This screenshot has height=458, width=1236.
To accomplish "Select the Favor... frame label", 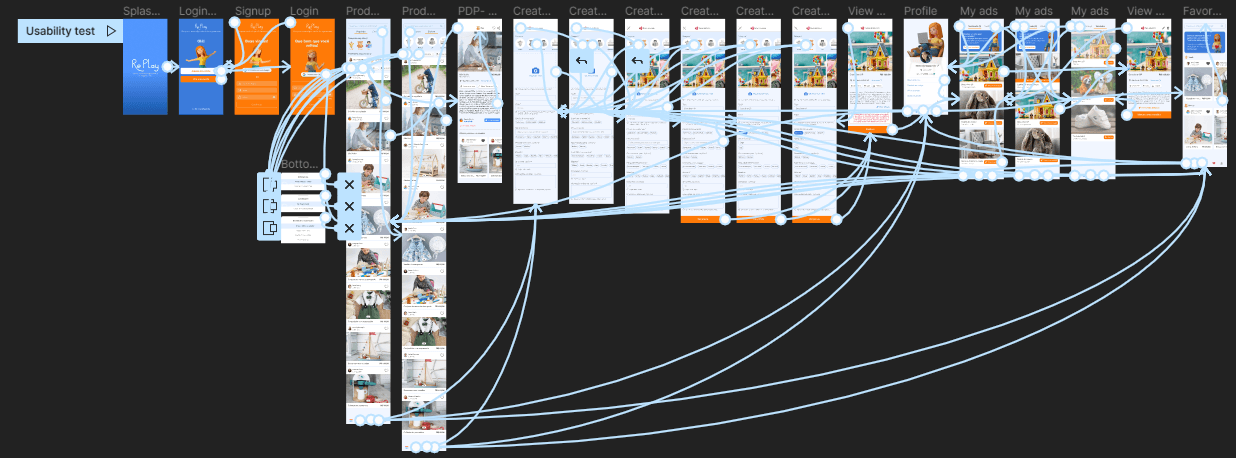I will click(1203, 11).
